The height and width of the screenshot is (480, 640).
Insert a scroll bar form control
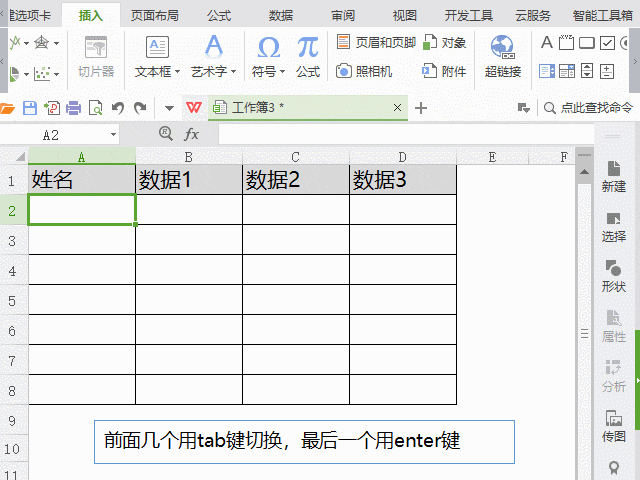click(587, 71)
